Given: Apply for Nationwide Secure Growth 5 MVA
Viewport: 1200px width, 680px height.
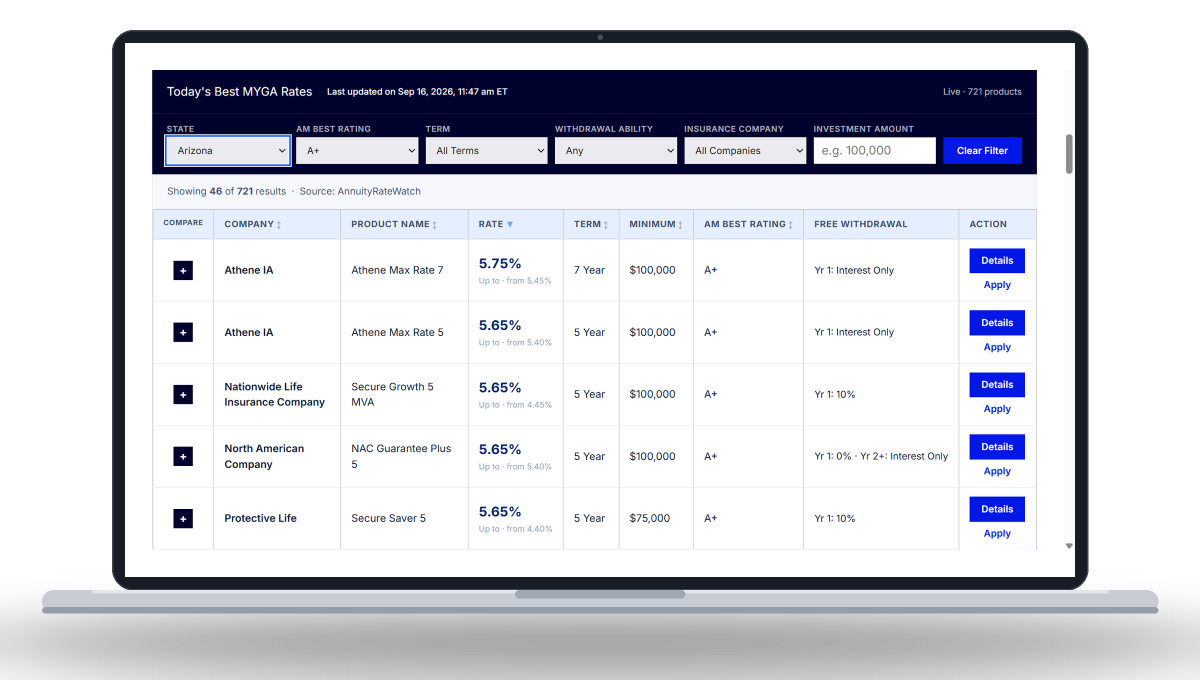Looking at the screenshot, I should (x=997, y=409).
